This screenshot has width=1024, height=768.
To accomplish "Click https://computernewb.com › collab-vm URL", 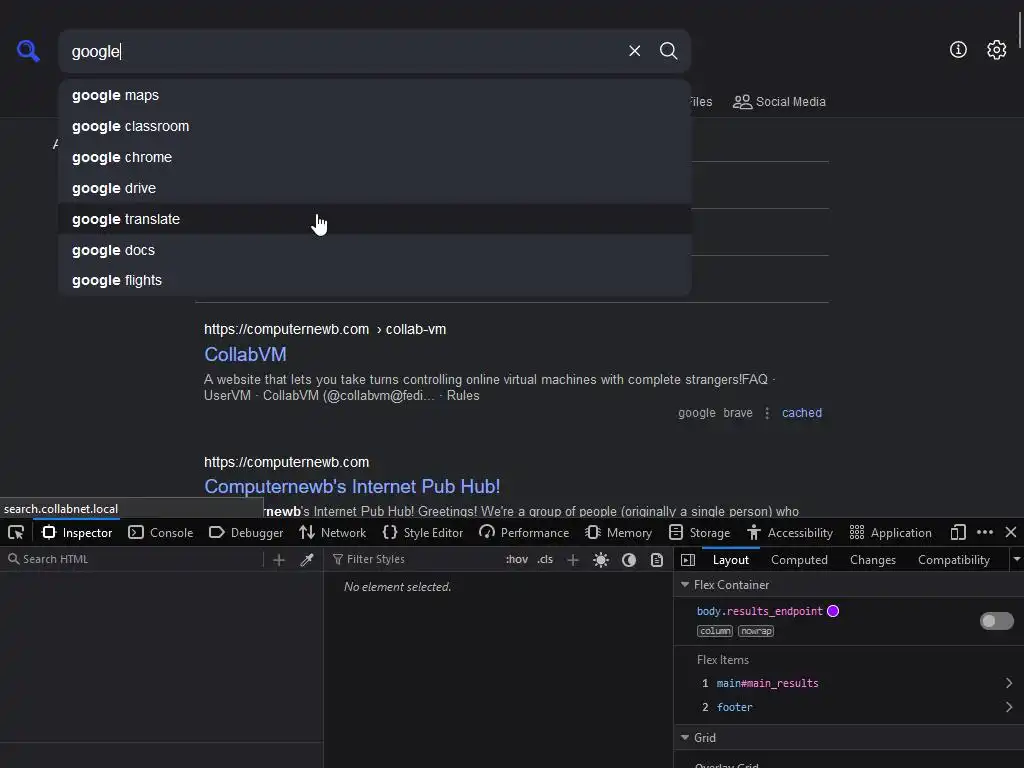I will pyautogui.click(x=325, y=329).
